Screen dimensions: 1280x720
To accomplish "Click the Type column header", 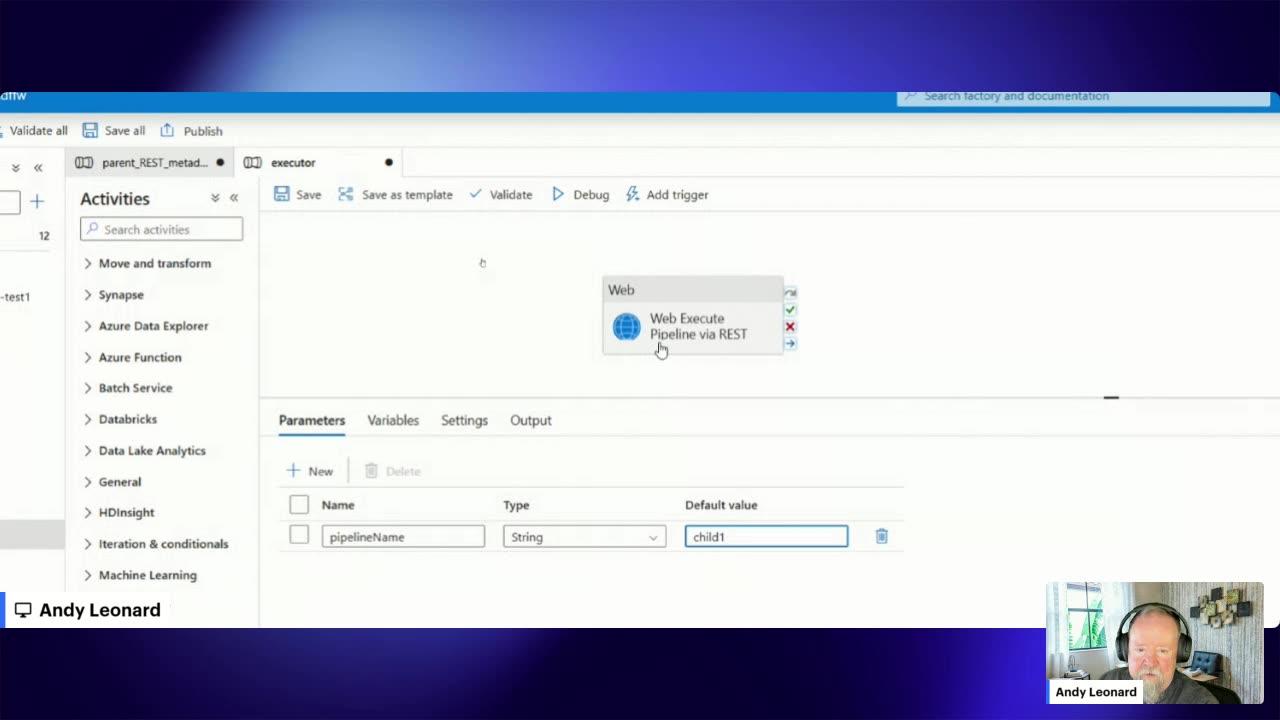I will [x=516, y=505].
